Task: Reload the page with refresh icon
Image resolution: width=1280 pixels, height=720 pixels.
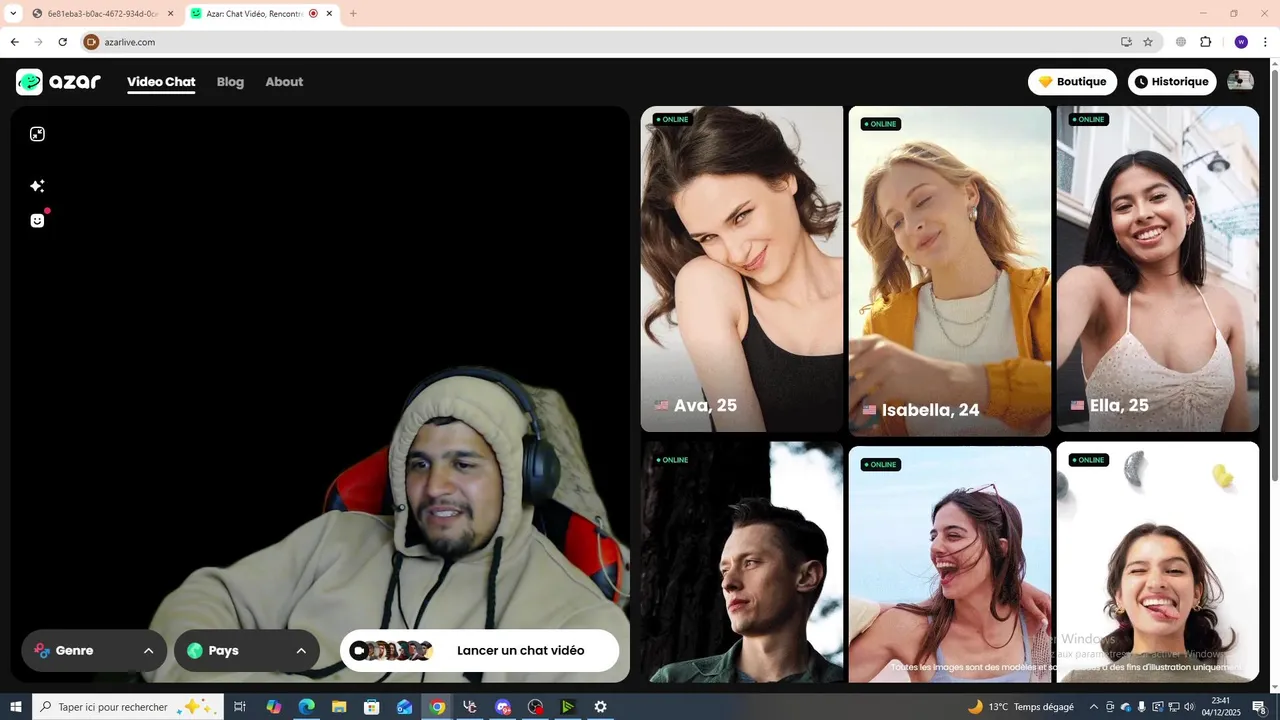Action: 62,42
